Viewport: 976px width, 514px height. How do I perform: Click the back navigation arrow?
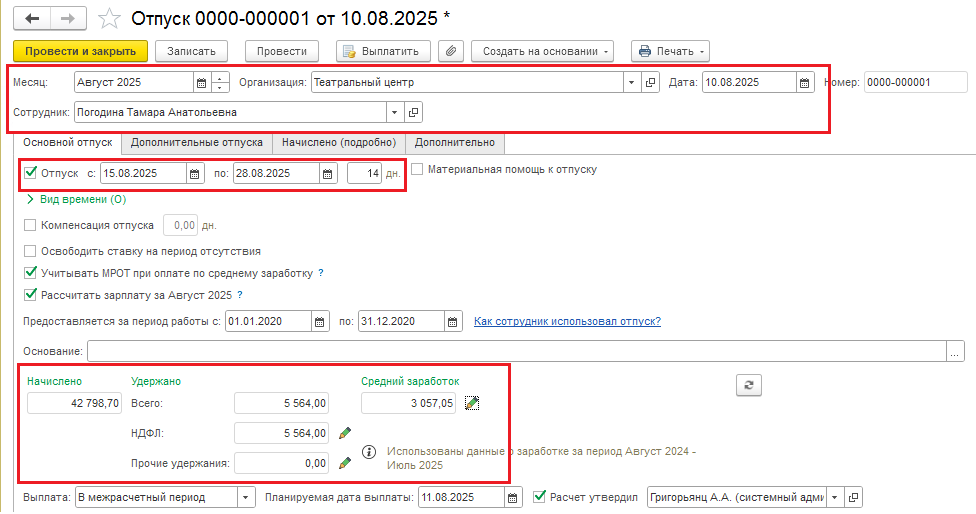[x=32, y=19]
